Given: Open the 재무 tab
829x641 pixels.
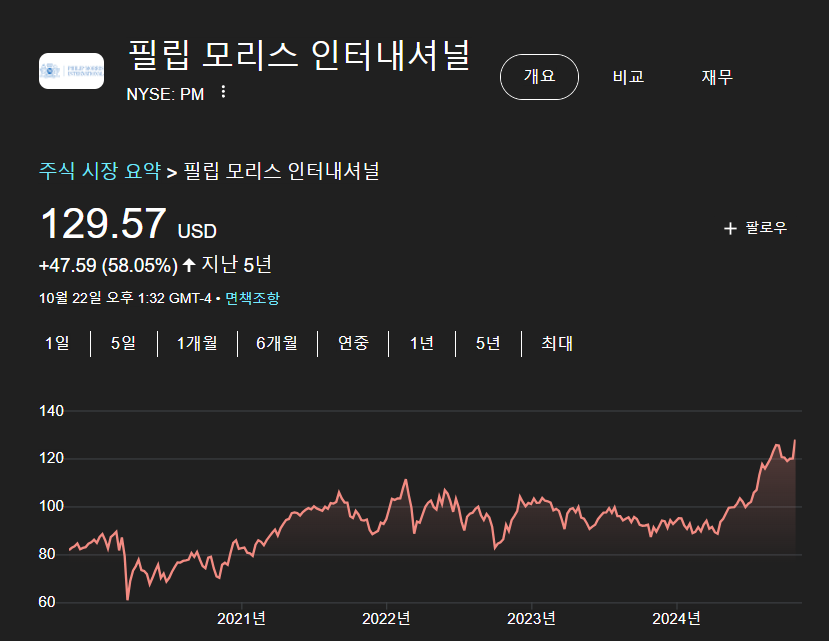Looking at the screenshot, I should click(x=717, y=77).
